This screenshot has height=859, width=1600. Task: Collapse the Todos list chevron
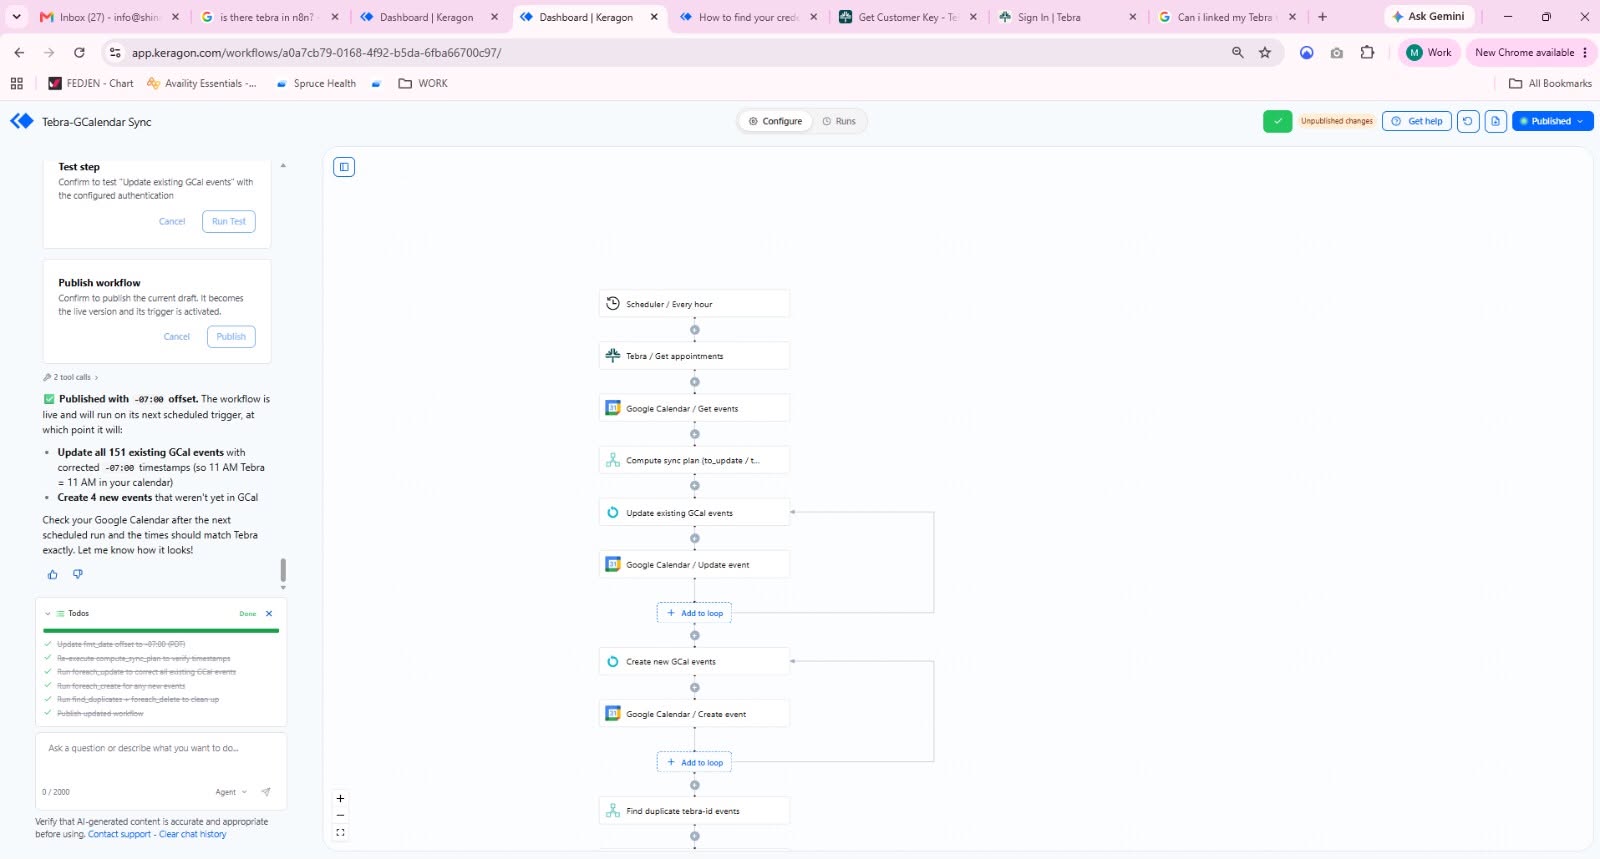(x=47, y=614)
